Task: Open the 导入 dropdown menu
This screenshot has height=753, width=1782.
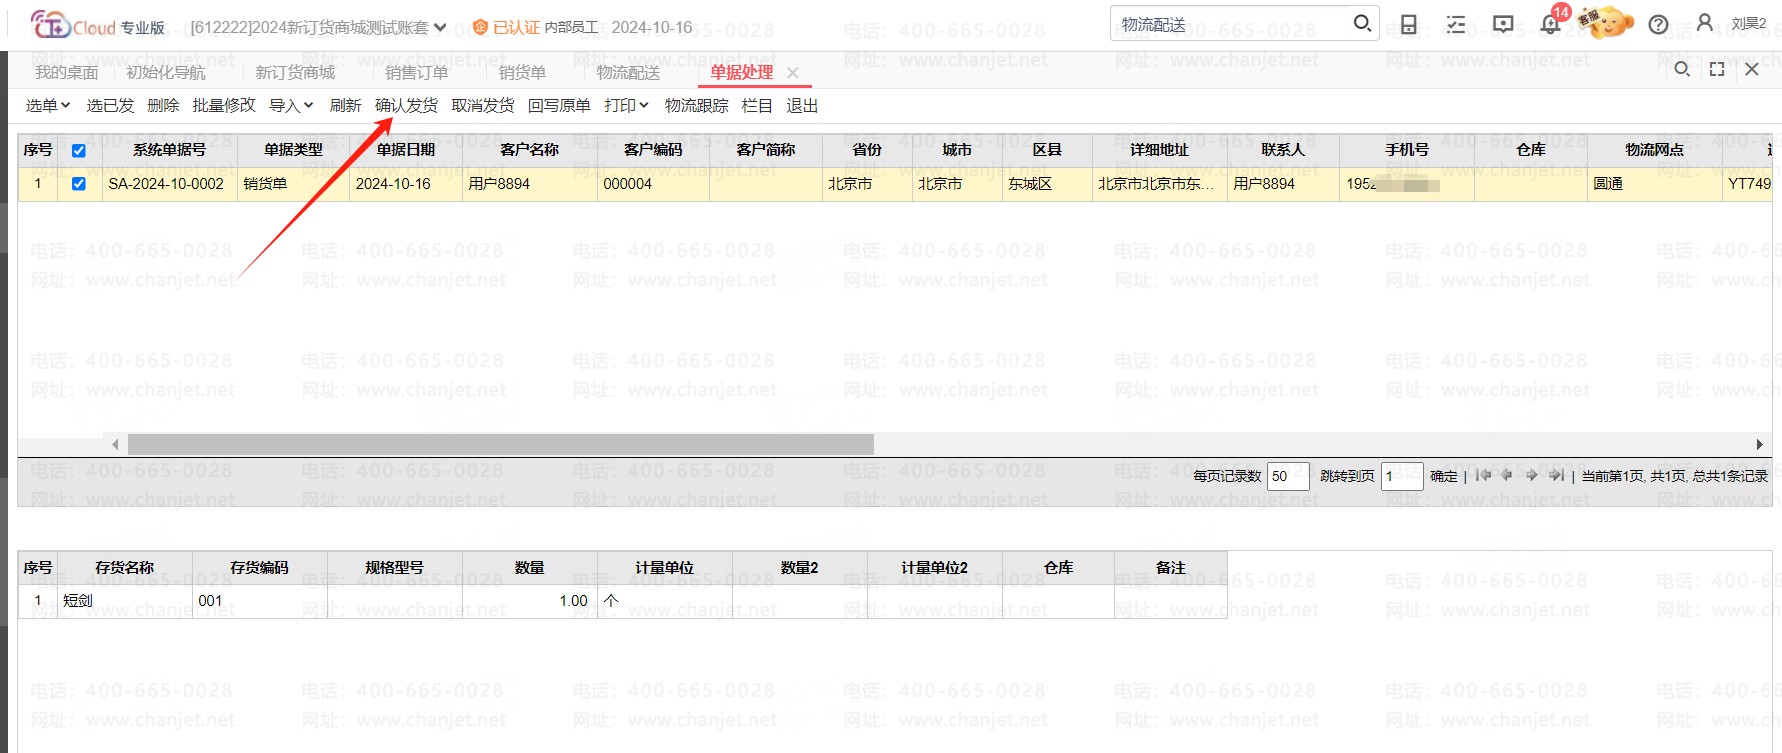Action: [x=291, y=106]
